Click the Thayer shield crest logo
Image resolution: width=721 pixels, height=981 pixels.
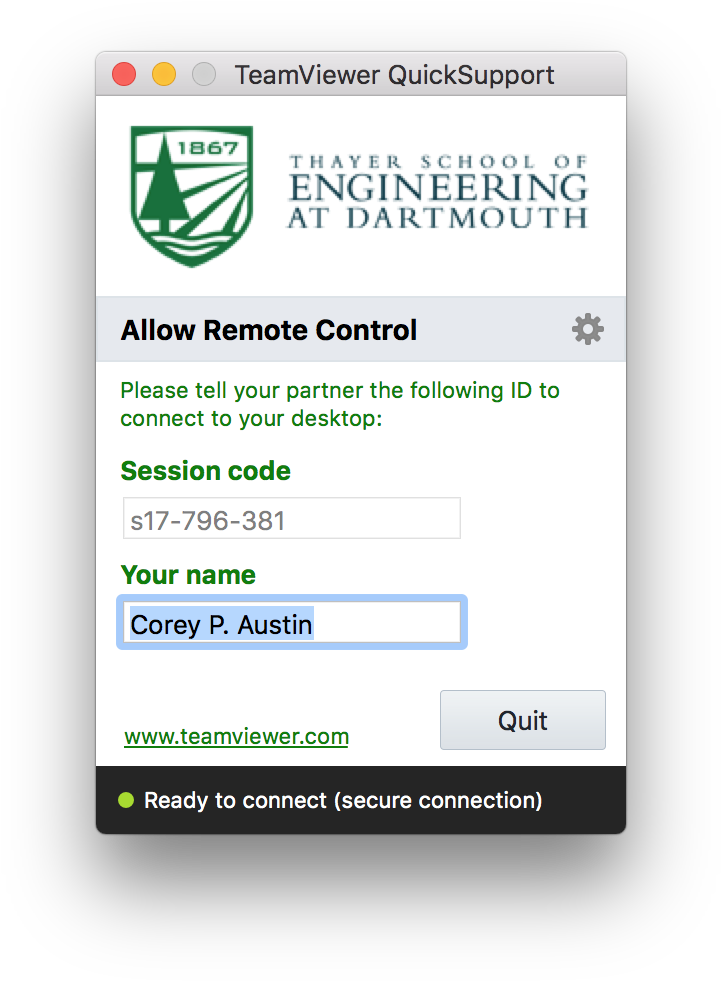coord(192,196)
